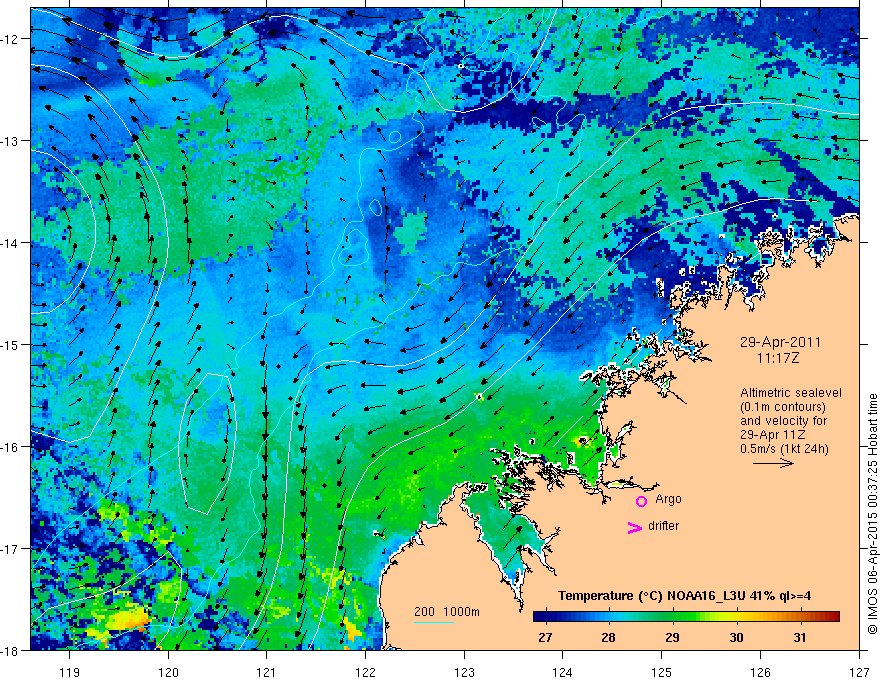Click the IMOS copyright timestamp text
The height and width of the screenshot is (680, 880).
[872, 514]
